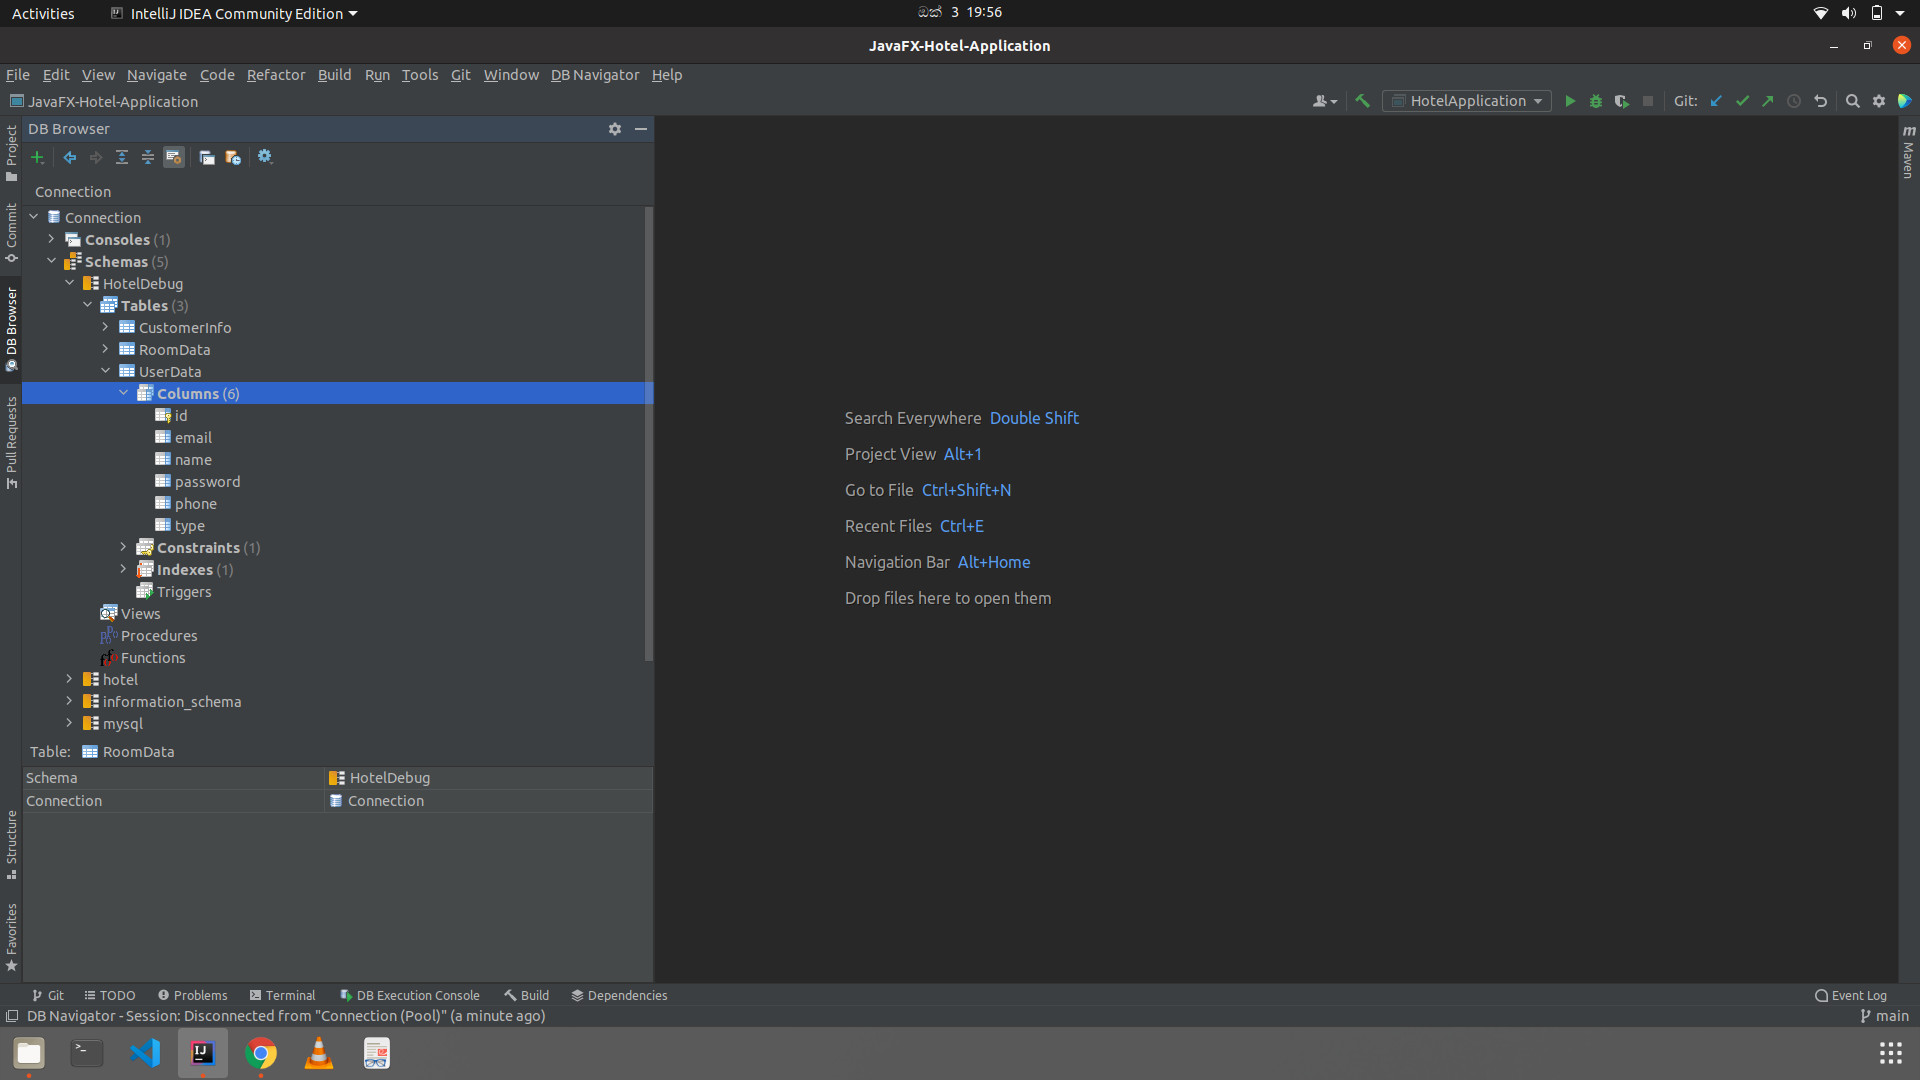
Task: Click the Expand All icon in DB Browser
Action: 122,157
